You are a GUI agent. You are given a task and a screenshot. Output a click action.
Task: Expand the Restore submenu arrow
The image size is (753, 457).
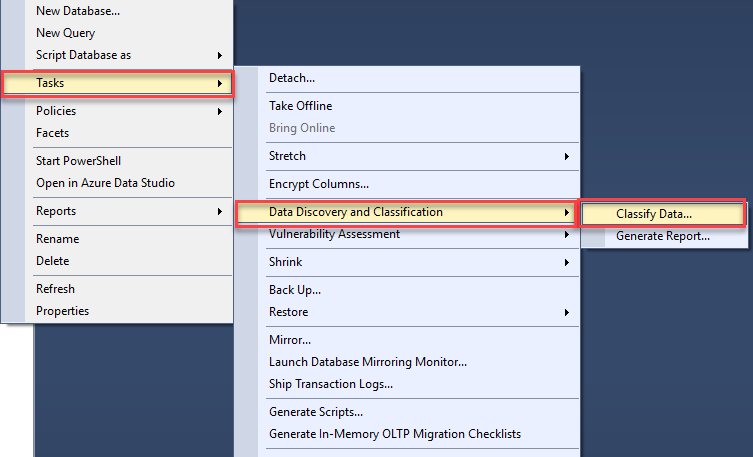(x=566, y=312)
